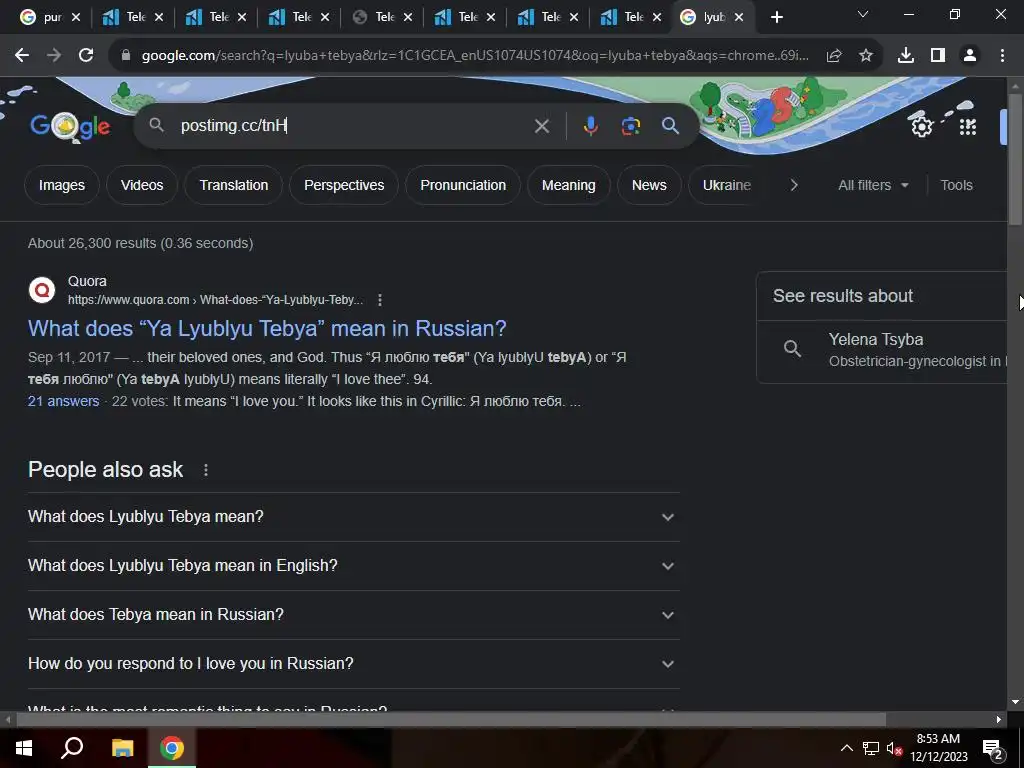Image resolution: width=1024 pixels, height=768 pixels.
Task: Open 'What does Ya Lyublyu Tebya mean' link
Action: 267,328
